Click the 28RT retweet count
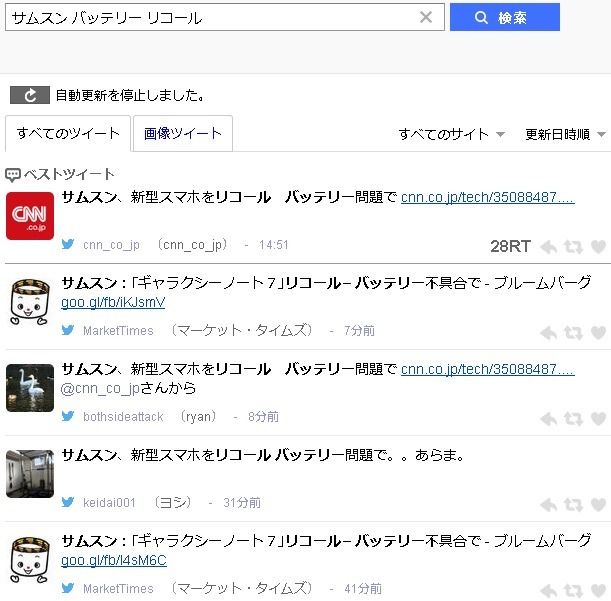The height and width of the screenshot is (601, 611). point(510,246)
